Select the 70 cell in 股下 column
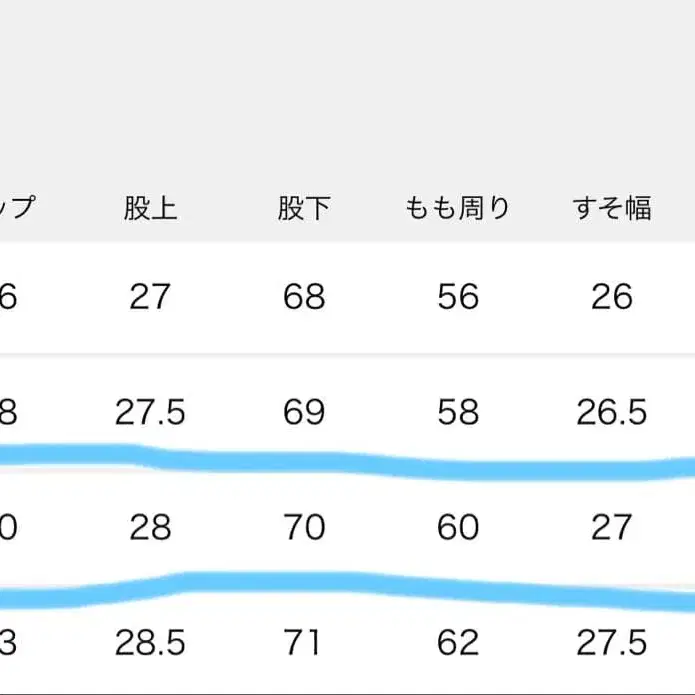695x695 pixels. tap(304, 527)
